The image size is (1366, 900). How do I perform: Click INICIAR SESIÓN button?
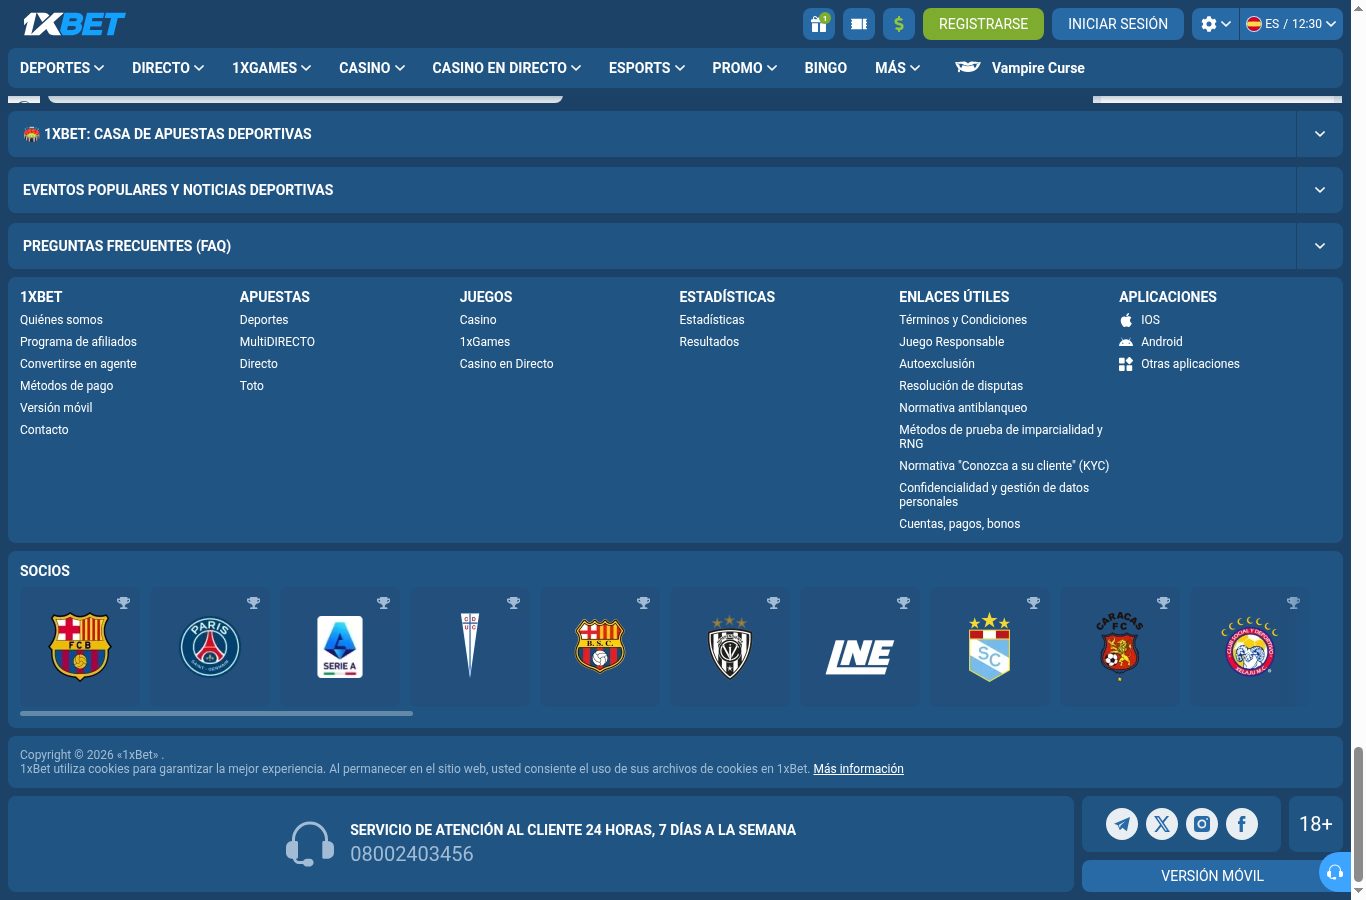[x=1118, y=24]
